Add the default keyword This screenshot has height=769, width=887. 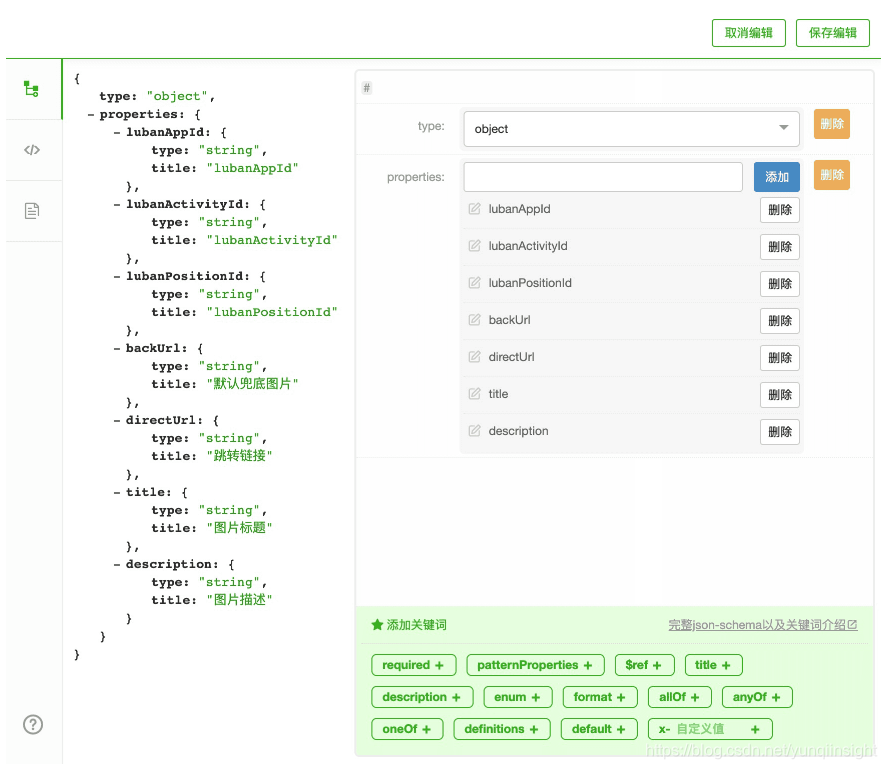[x=599, y=729]
